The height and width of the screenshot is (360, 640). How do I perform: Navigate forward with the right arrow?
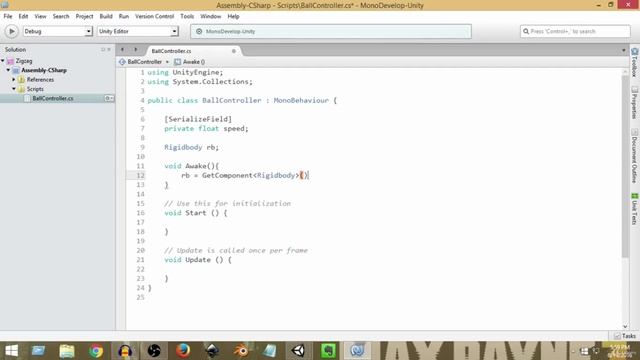pyautogui.click(x=136, y=50)
